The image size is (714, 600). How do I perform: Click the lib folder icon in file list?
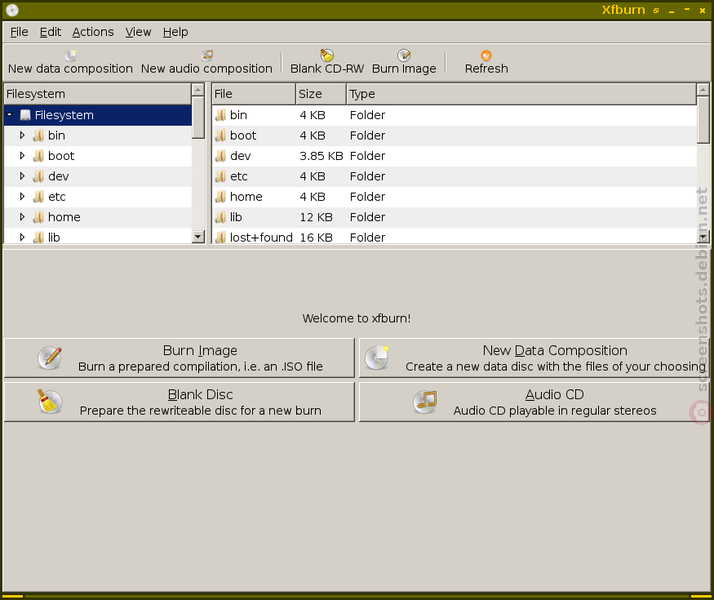220,217
